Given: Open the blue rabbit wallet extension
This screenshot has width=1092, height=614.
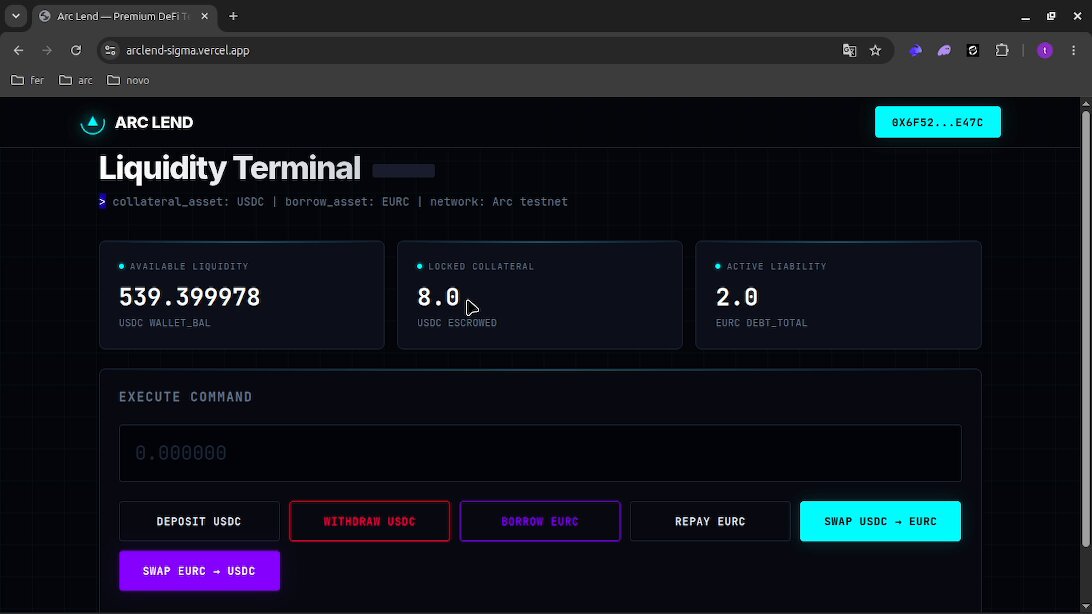Looking at the screenshot, I should point(915,50).
